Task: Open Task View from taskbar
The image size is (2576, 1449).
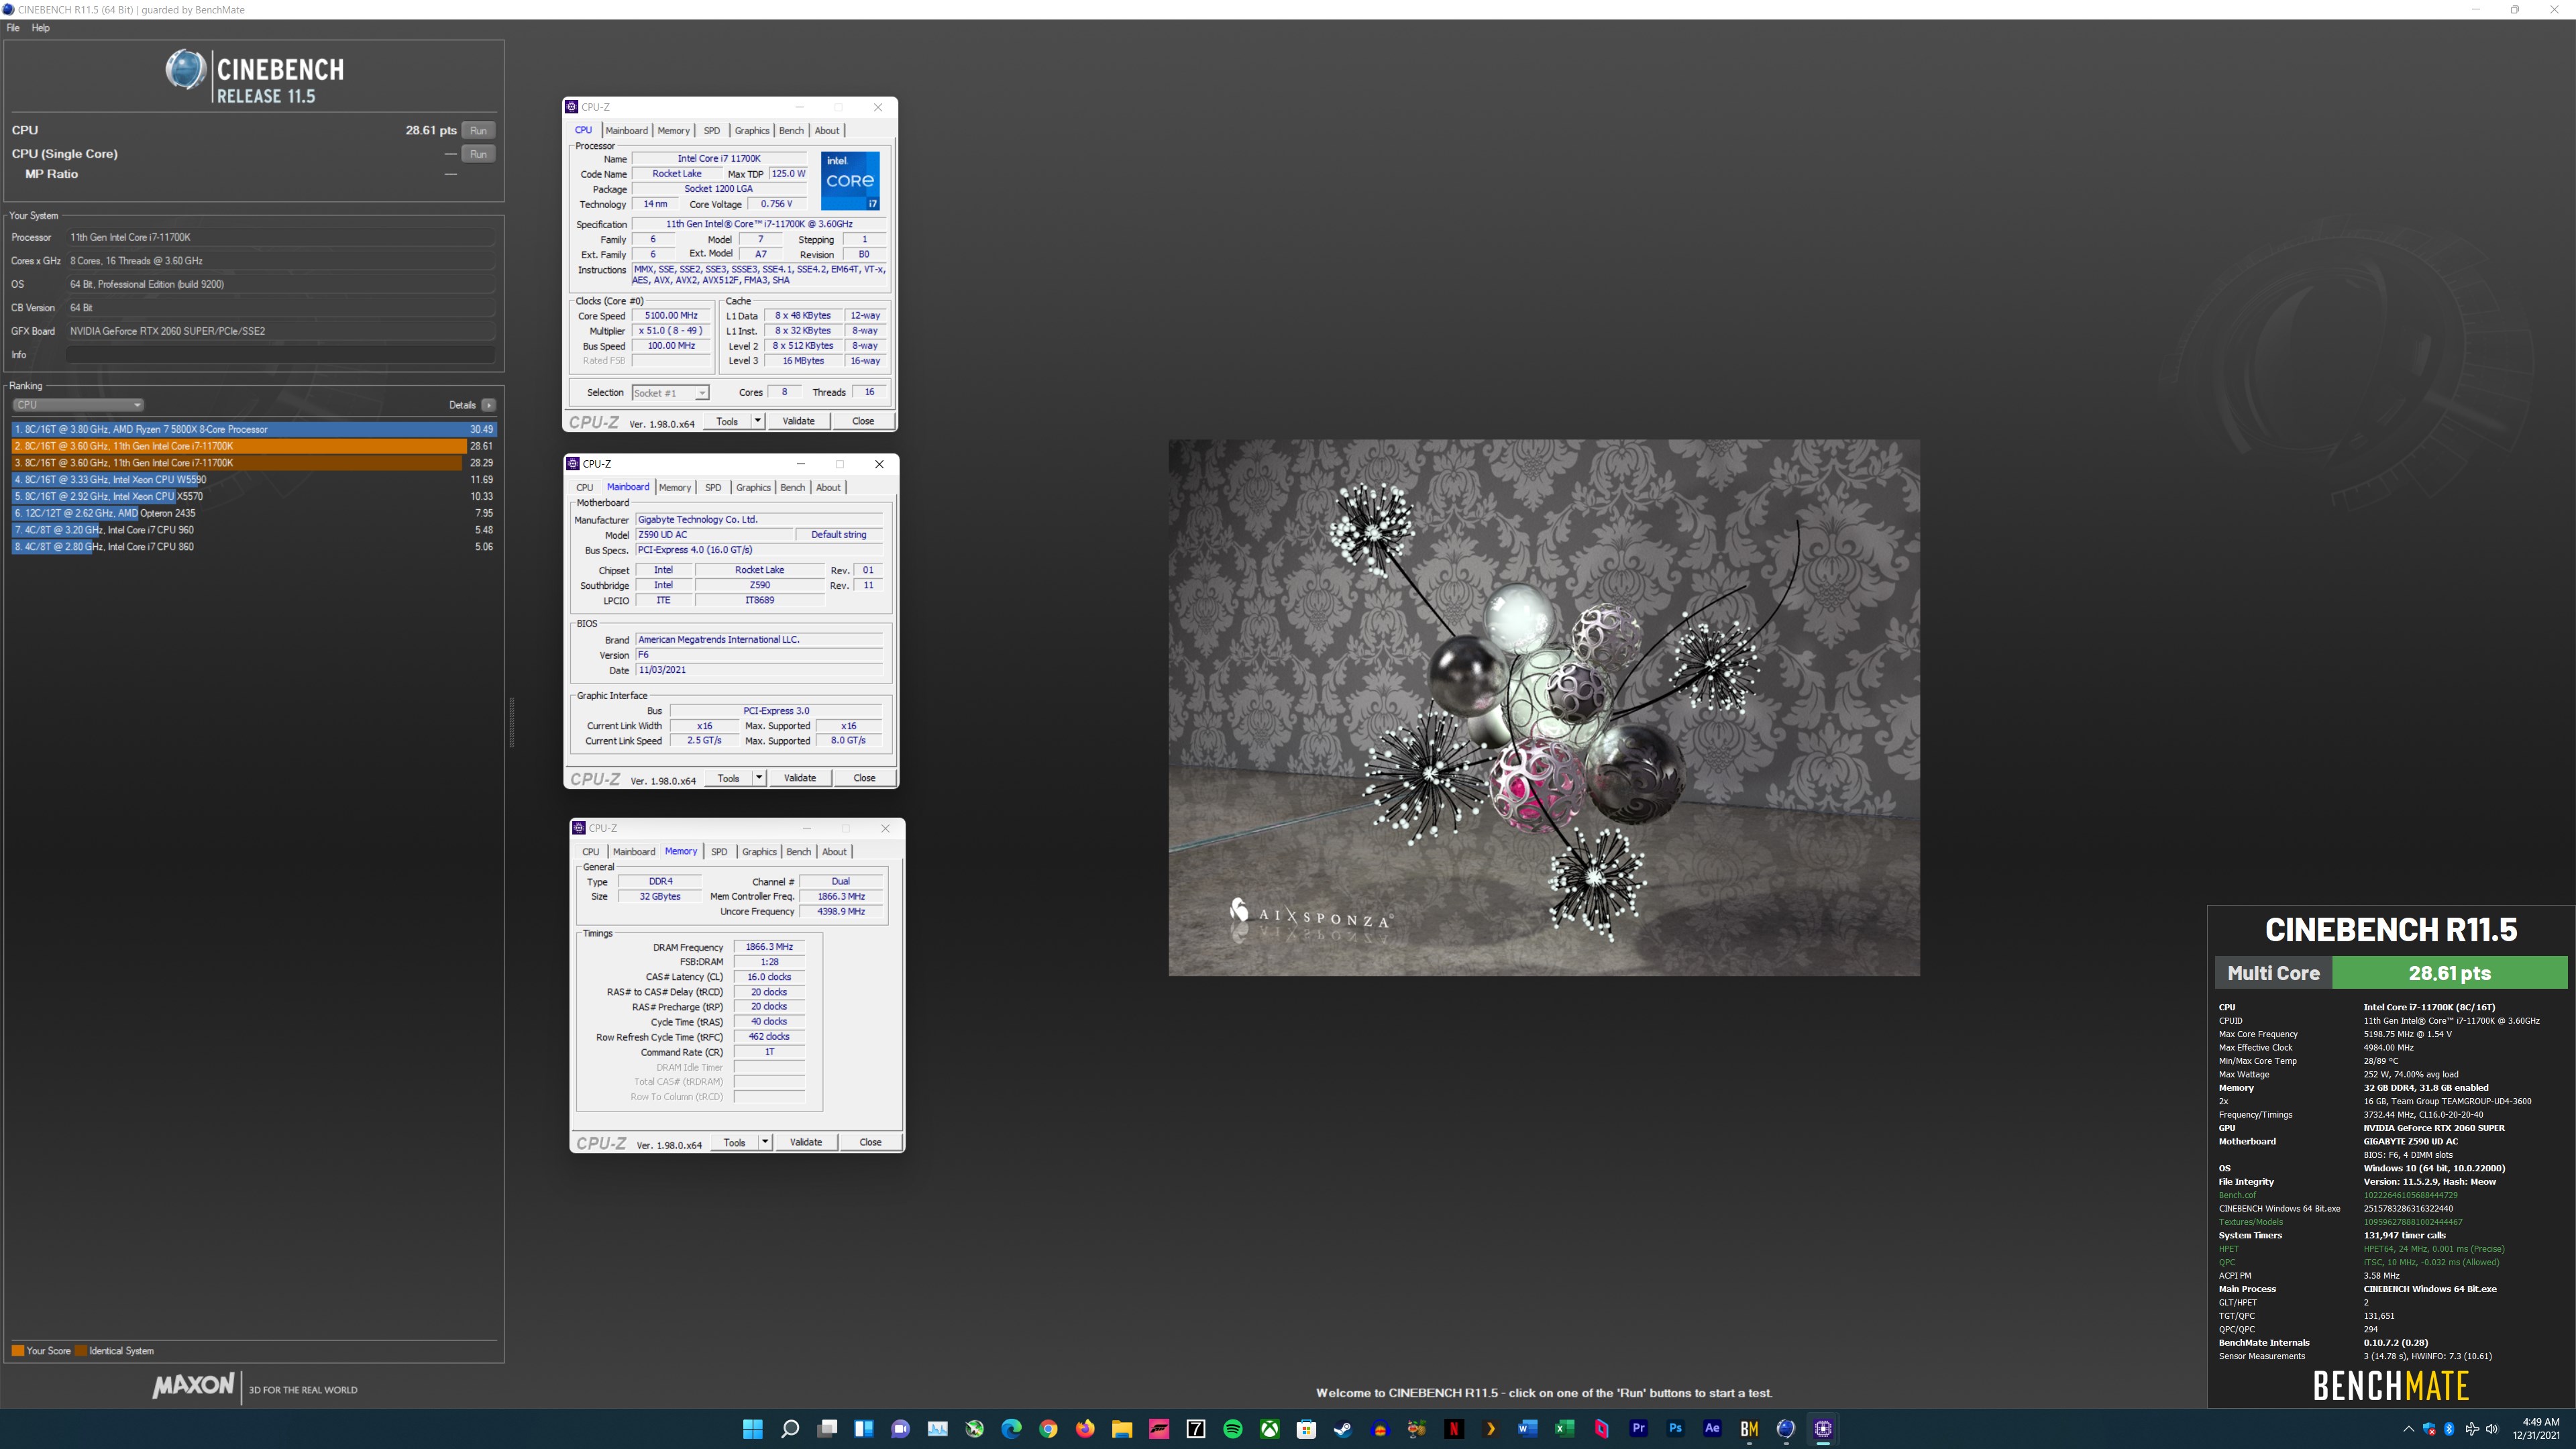Action: 827,1429
